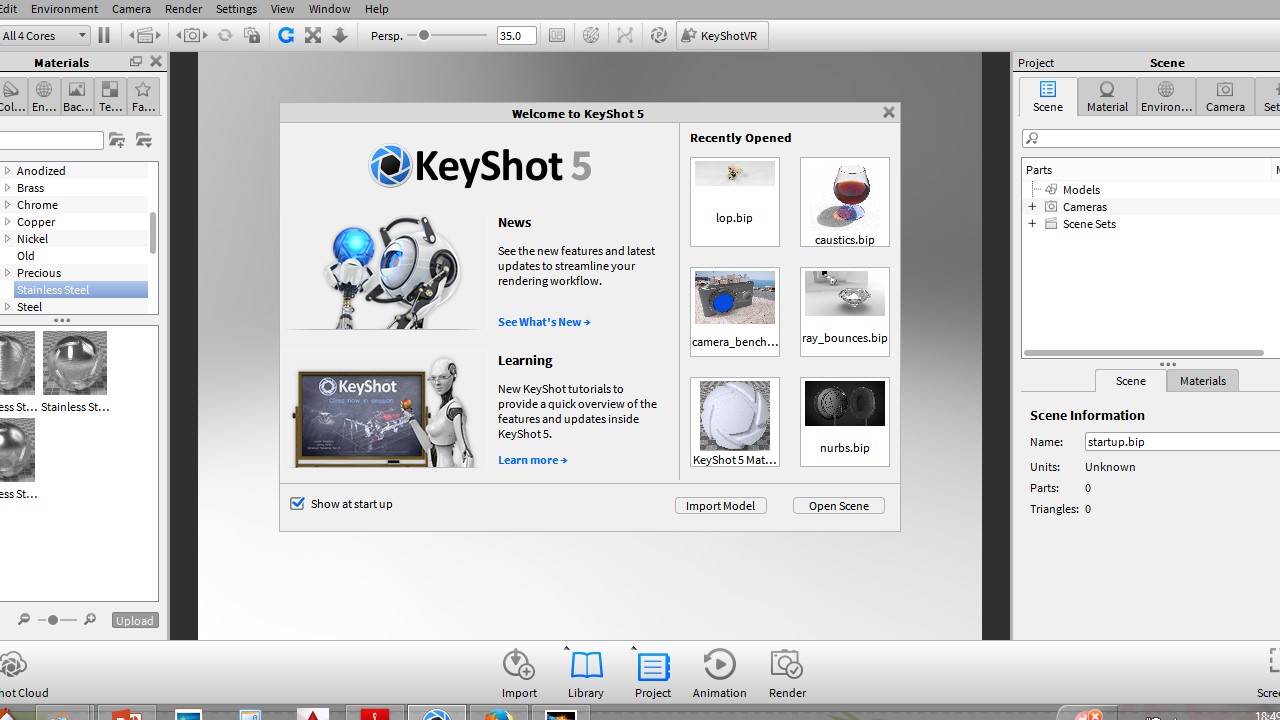
Task: Open recent file ray_bounces.bip
Action: 845,312
